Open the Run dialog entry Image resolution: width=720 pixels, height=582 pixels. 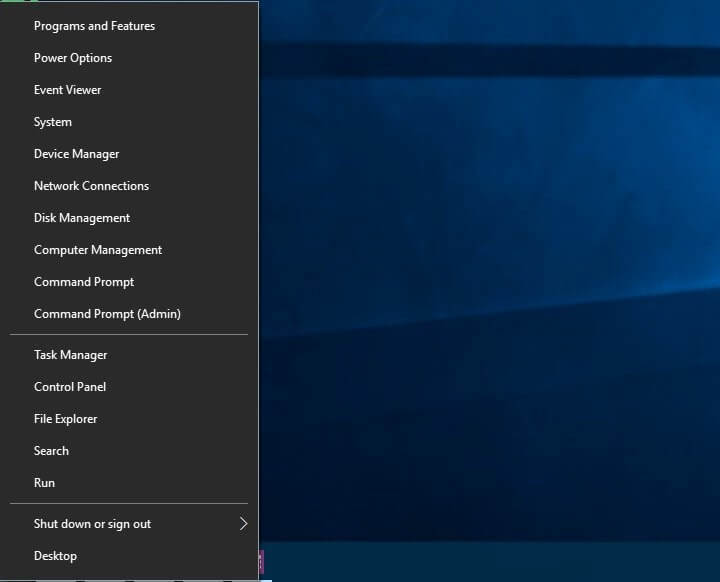pos(44,483)
